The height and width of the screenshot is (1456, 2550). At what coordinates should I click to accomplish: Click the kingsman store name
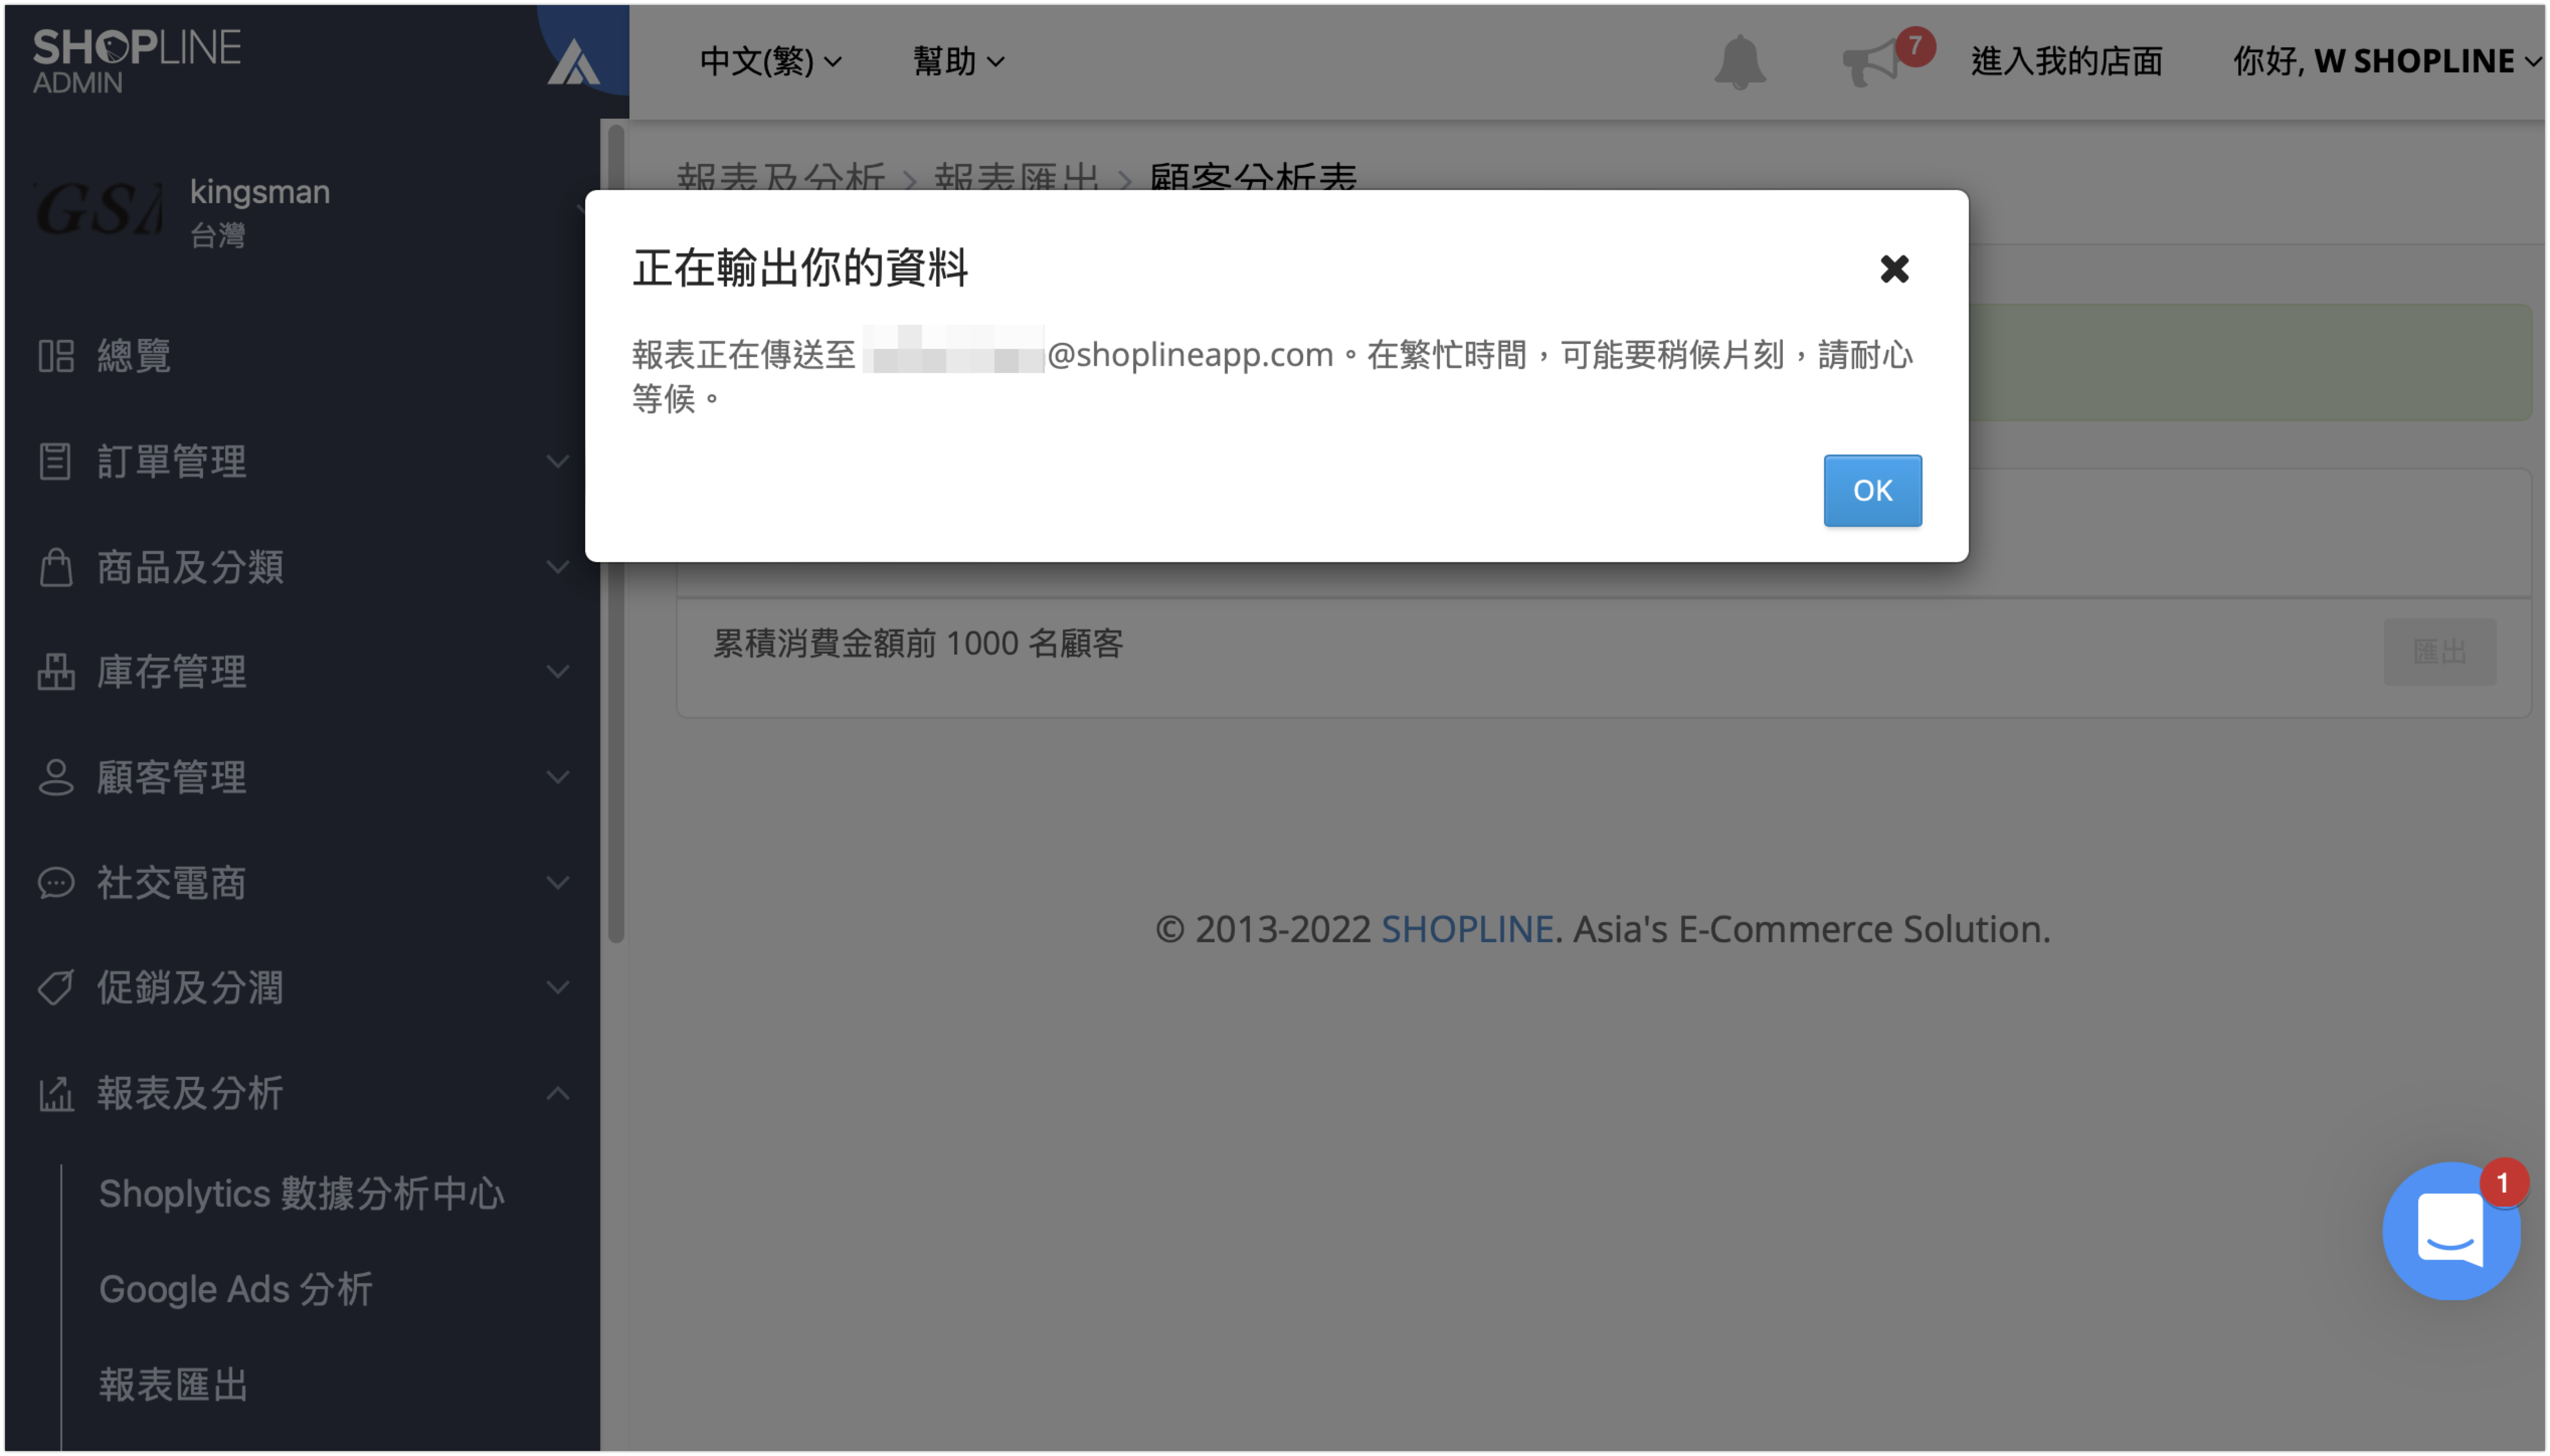pyautogui.click(x=260, y=191)
